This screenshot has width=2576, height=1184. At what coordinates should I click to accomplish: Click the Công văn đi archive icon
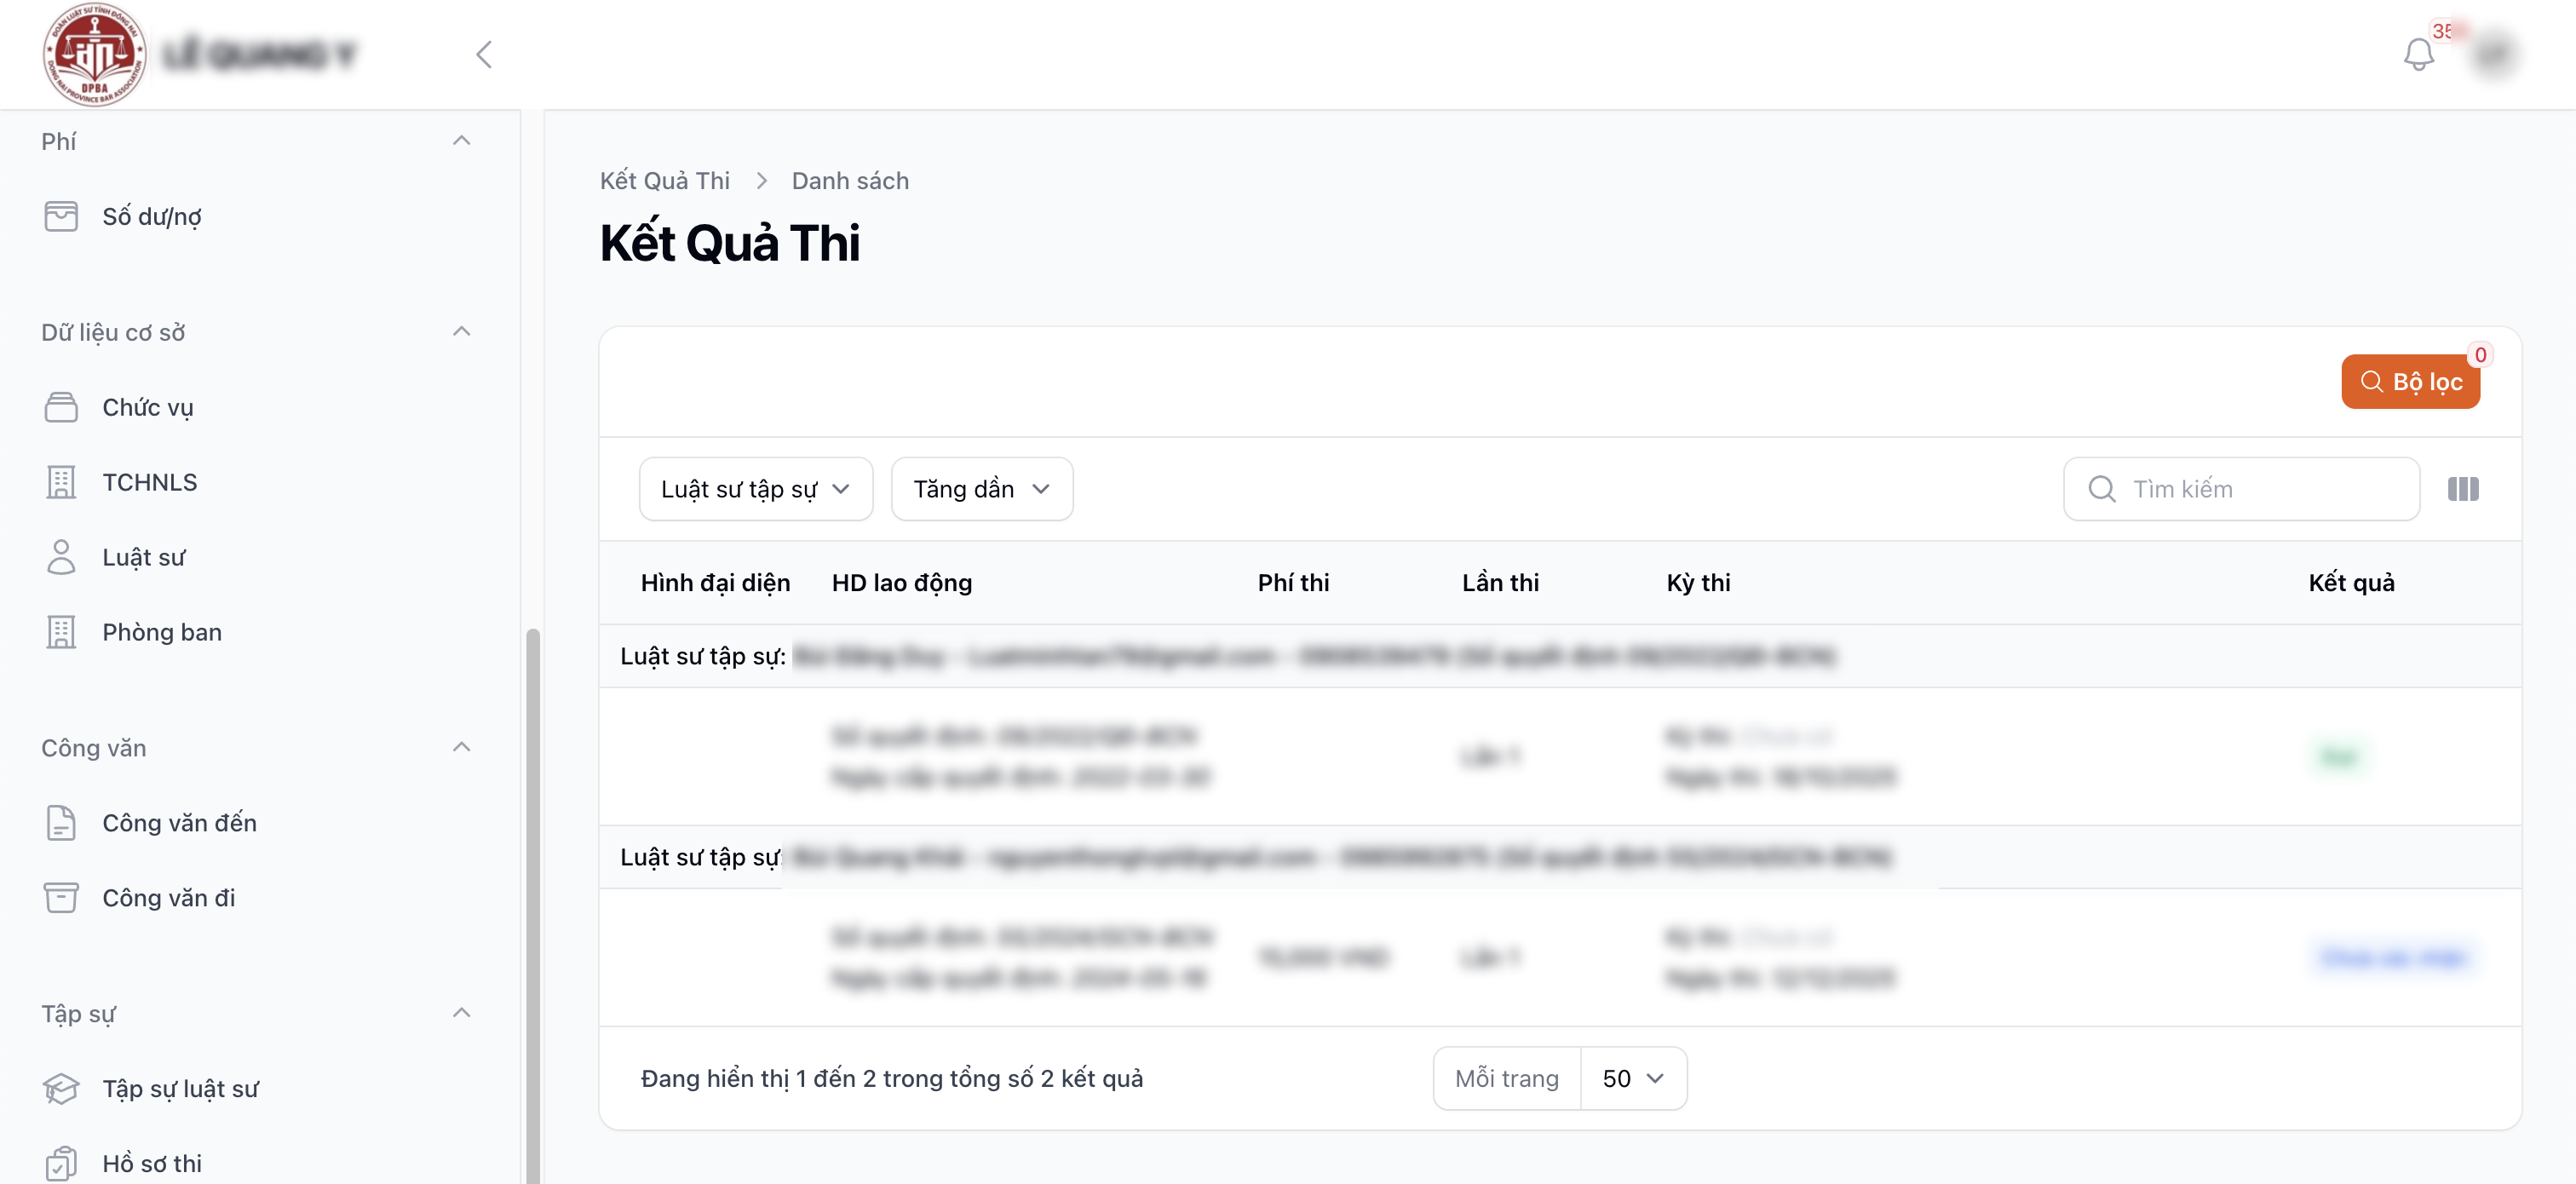[x=61, y=898]
